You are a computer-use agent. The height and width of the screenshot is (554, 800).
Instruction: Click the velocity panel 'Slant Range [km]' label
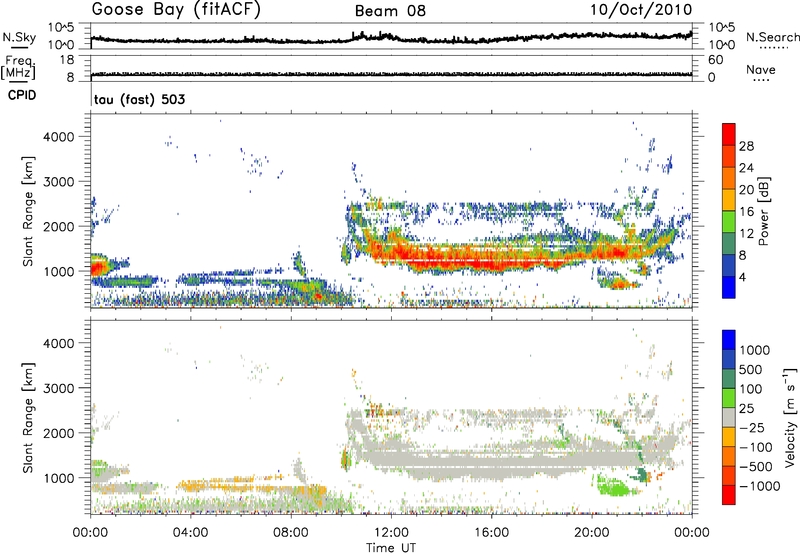point(28,417)
